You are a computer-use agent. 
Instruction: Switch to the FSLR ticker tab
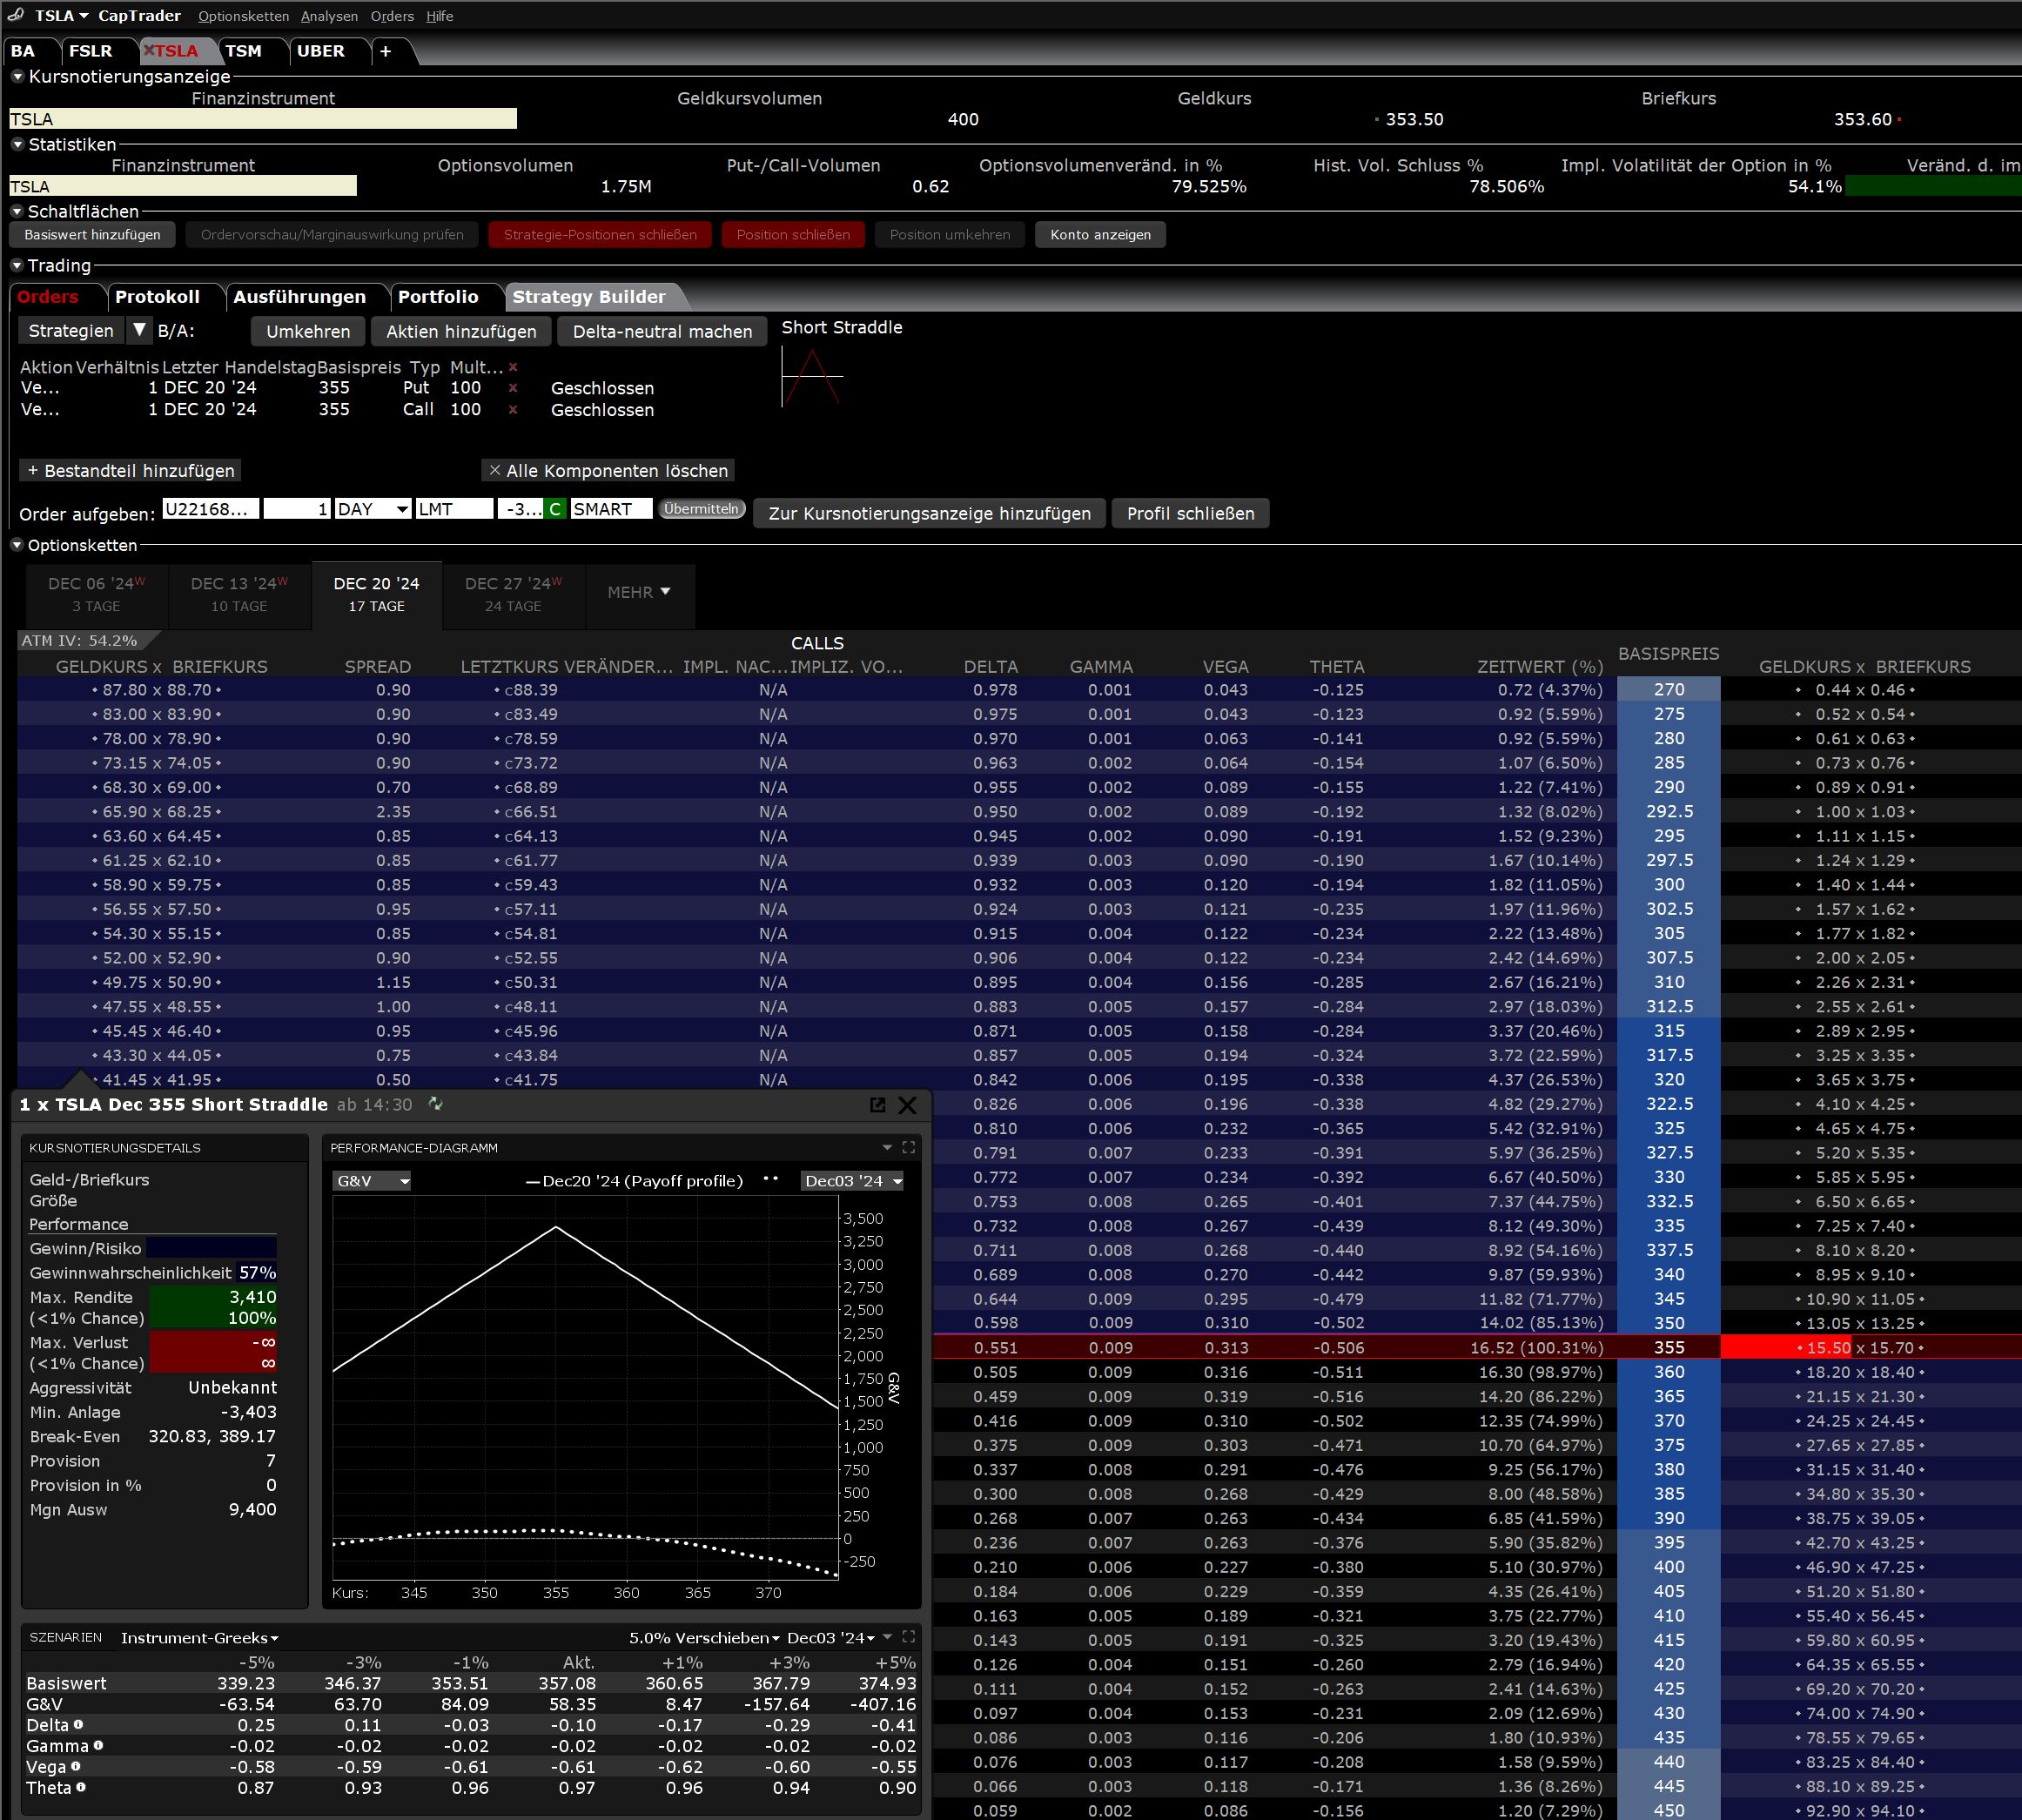coord(91,51)
